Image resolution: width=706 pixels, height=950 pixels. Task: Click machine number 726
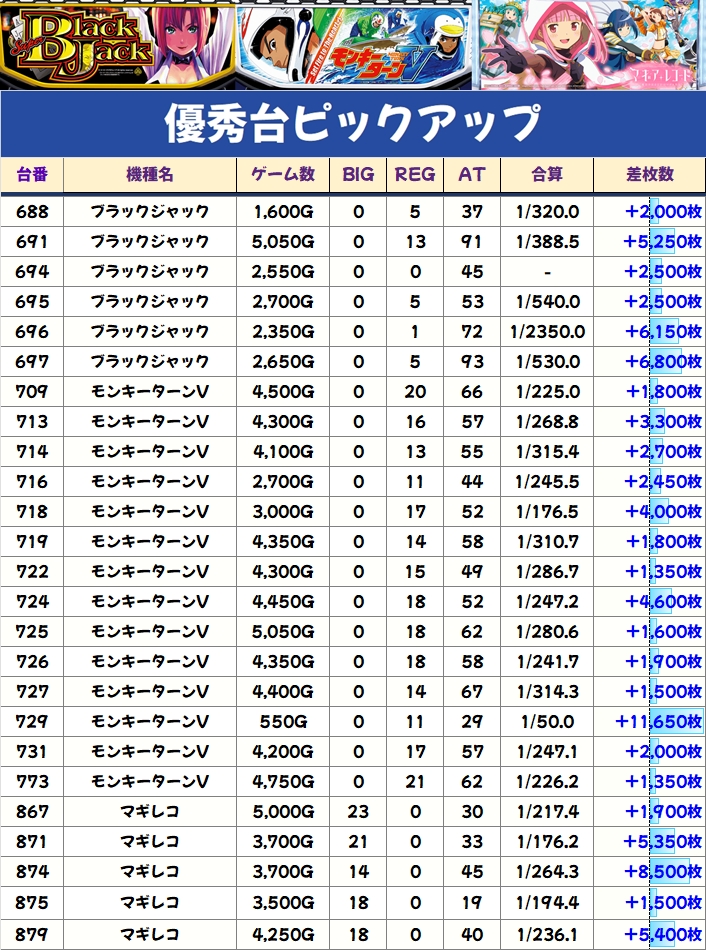(x=32, y=662)
